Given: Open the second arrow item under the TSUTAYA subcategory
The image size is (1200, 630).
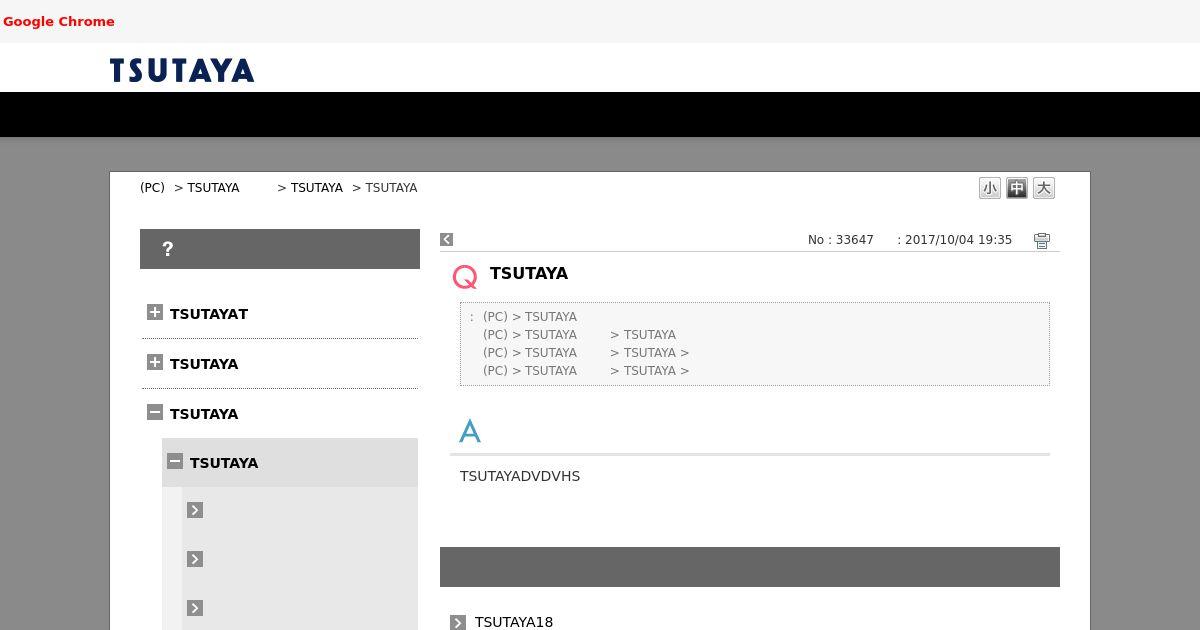Looking at the screenshot, I should coord(195,559).
